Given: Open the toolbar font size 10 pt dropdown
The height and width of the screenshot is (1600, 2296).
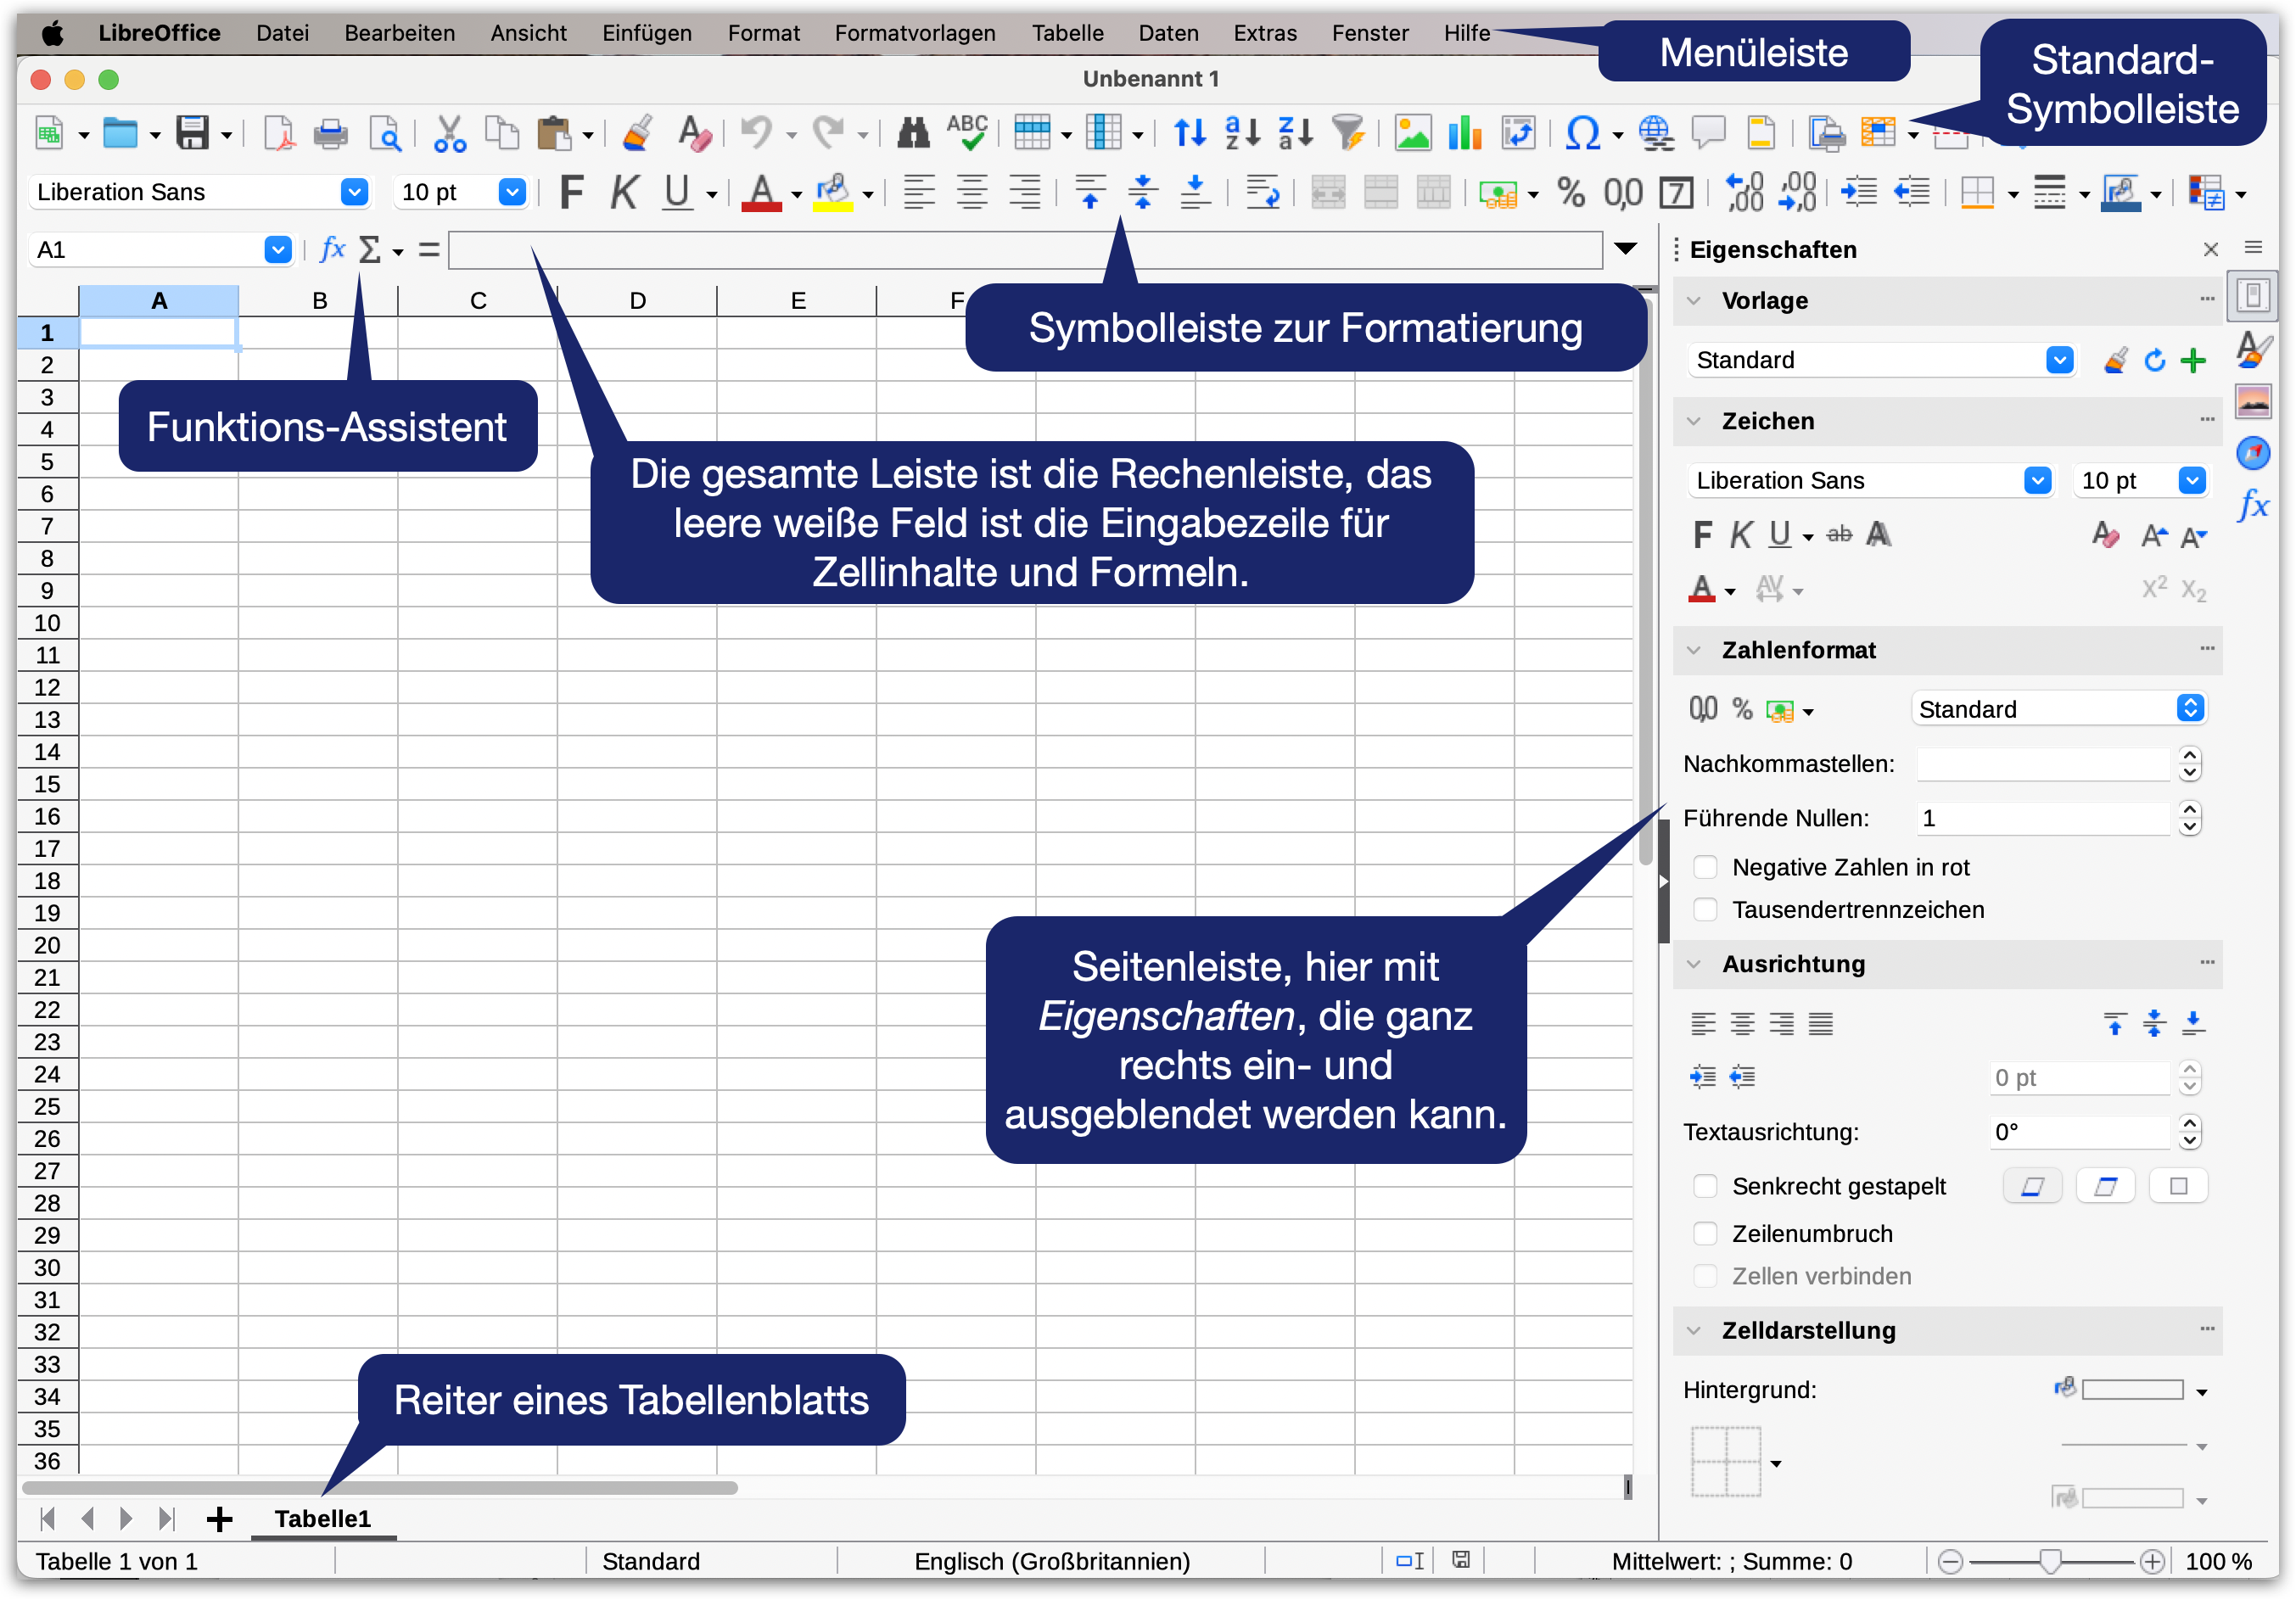Looking at the screenshot, I should pyautogui.click(x=512, y=192).
